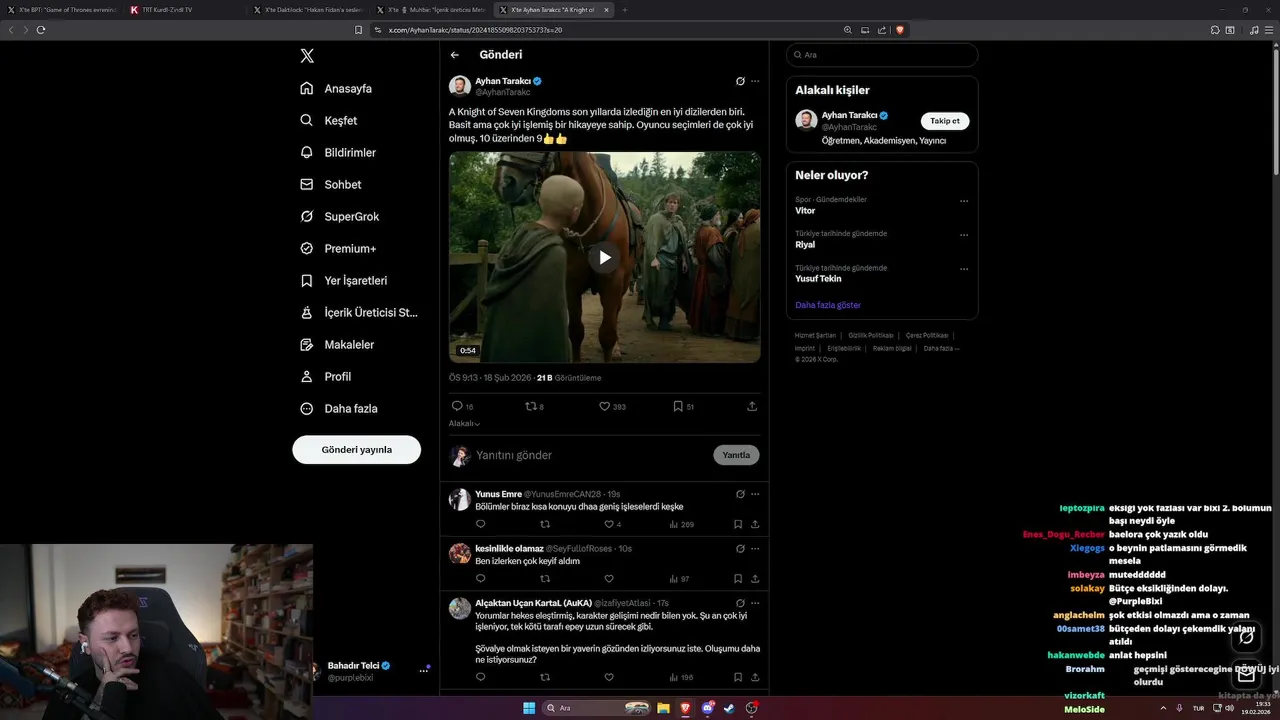Viewport: 1280px width, 720px height.
Task: Bookmark the main post
Action: coord(677,406)
